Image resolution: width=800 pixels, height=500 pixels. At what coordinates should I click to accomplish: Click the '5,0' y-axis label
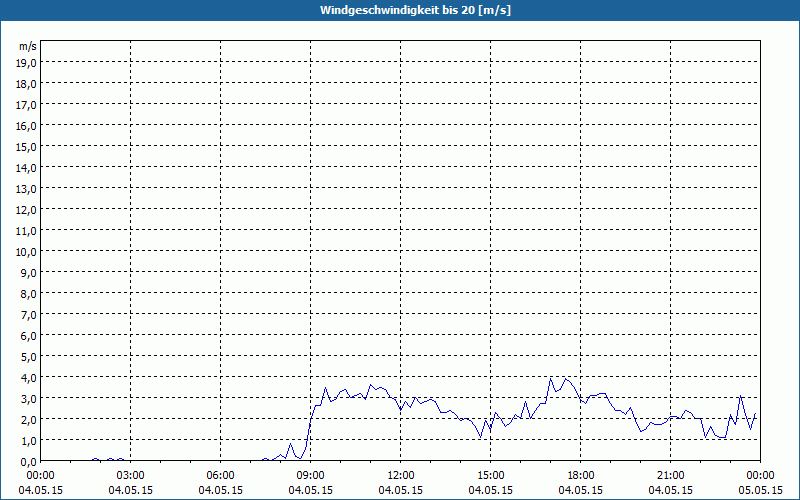(x=28, y=357)
